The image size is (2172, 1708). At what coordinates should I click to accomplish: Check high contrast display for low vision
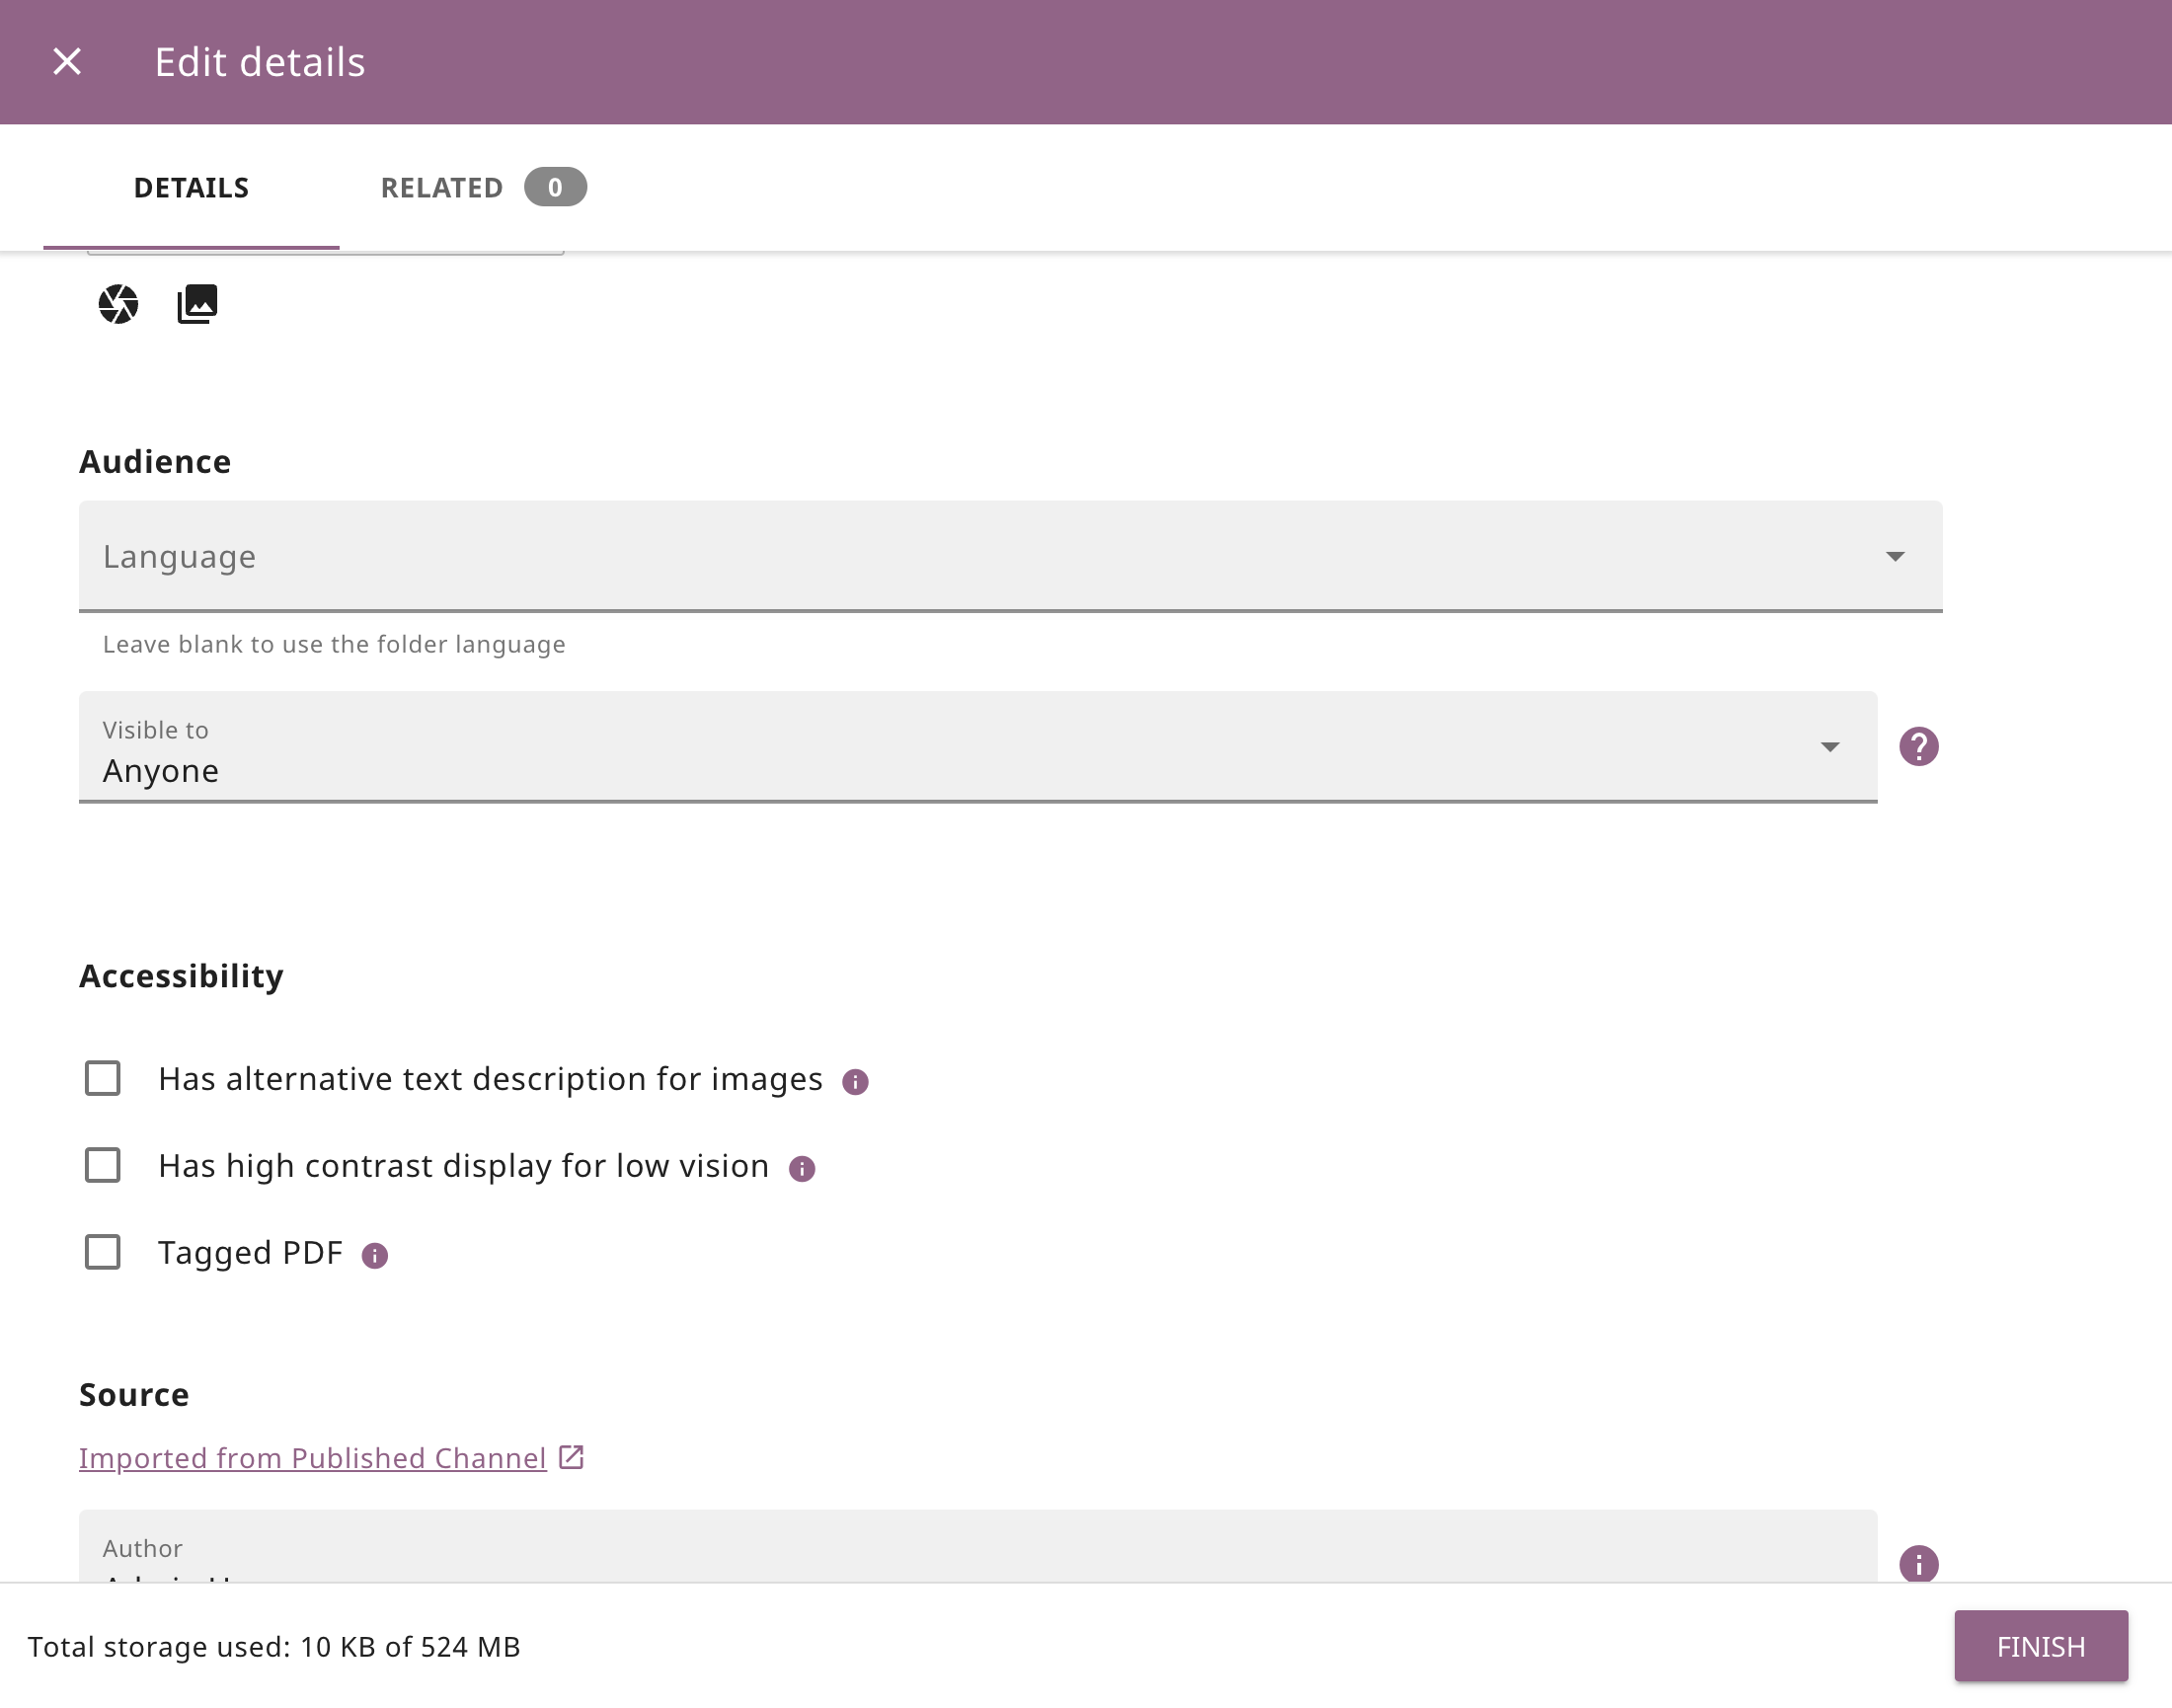point(103,1165)
